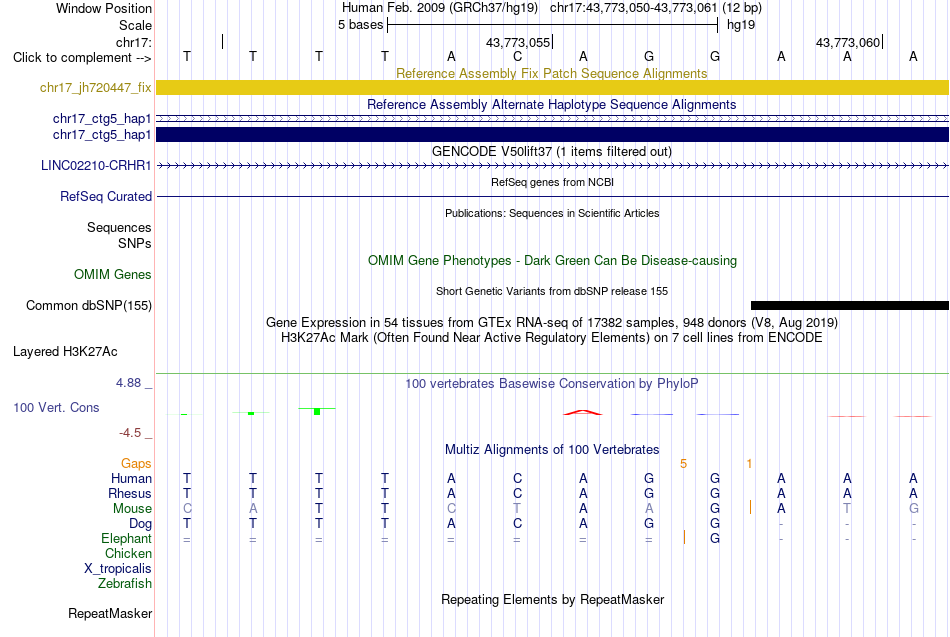Click the RefSeq genes from NCBI title
Viewport: 950px width, 637px height.
(552, 182)
